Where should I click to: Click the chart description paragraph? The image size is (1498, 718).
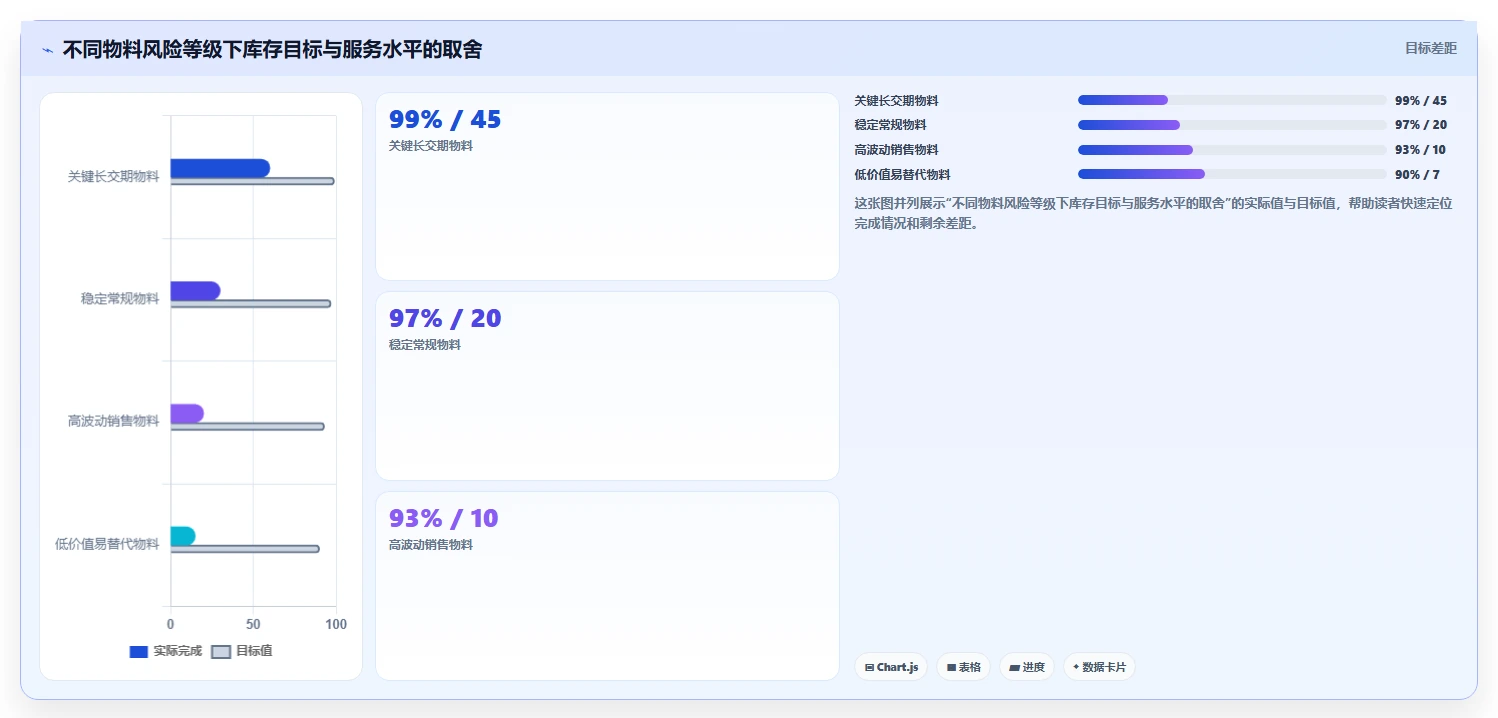(1154, 213)
